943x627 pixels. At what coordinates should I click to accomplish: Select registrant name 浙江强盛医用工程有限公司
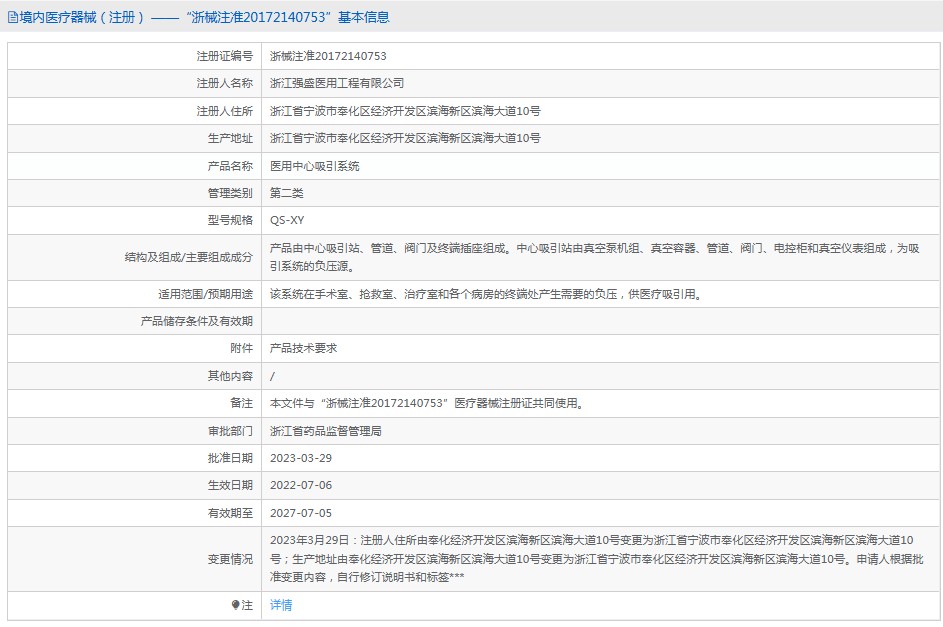pos(337,83)
